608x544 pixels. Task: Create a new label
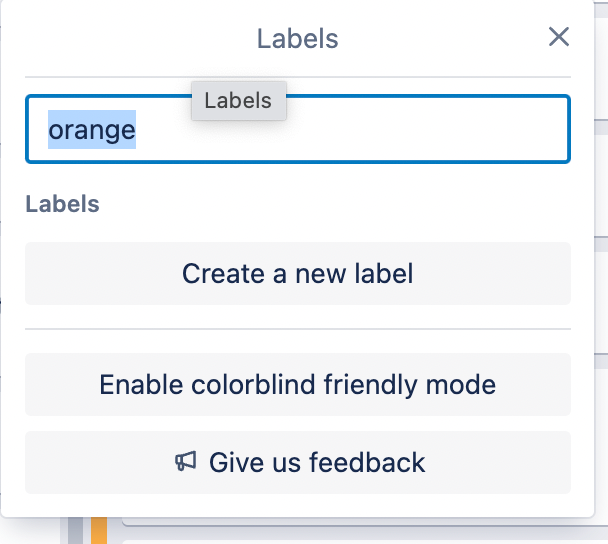click(298, 273)
